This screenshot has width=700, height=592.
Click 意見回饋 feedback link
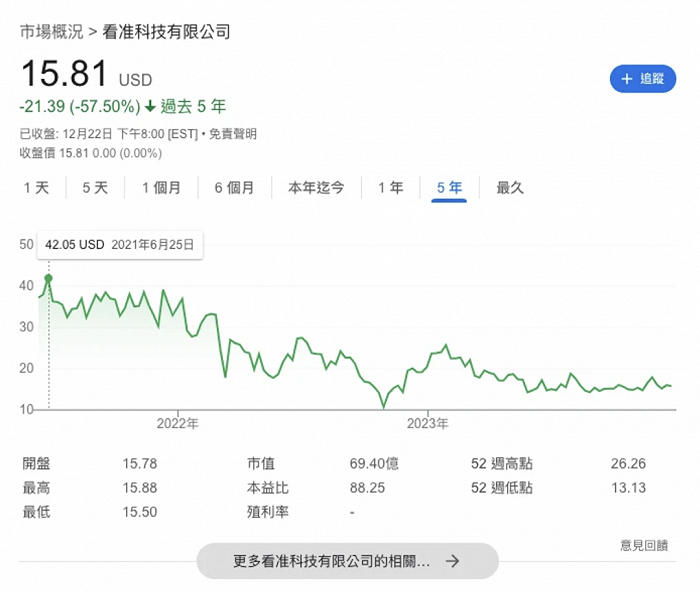click(x=644, y=544)
